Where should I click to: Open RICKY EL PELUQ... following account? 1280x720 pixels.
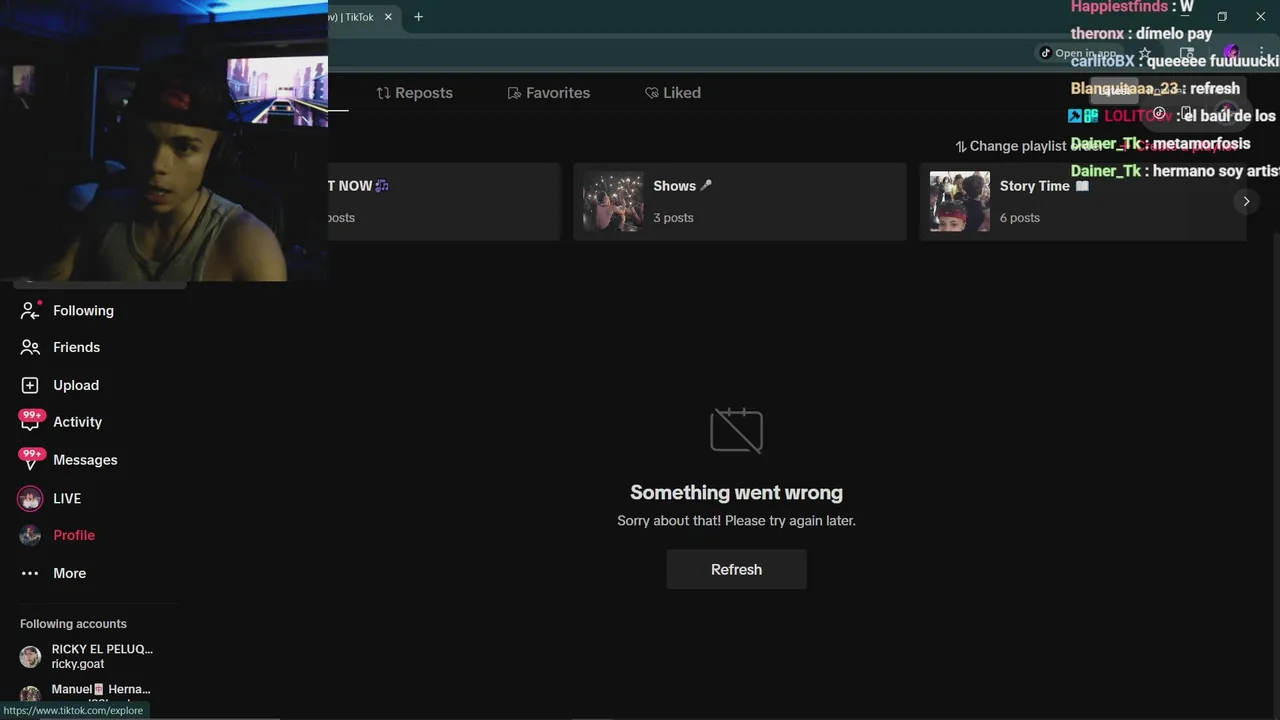point(87,656)
